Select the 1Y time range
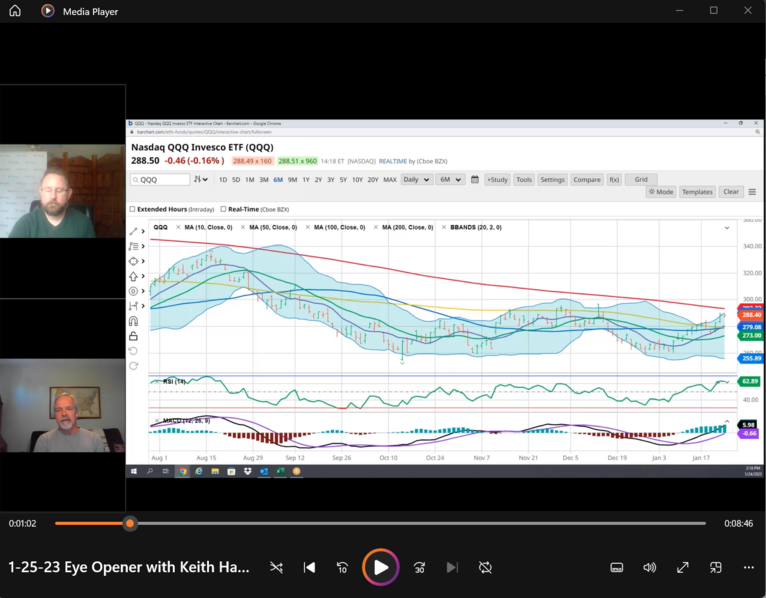 (306, 180)
